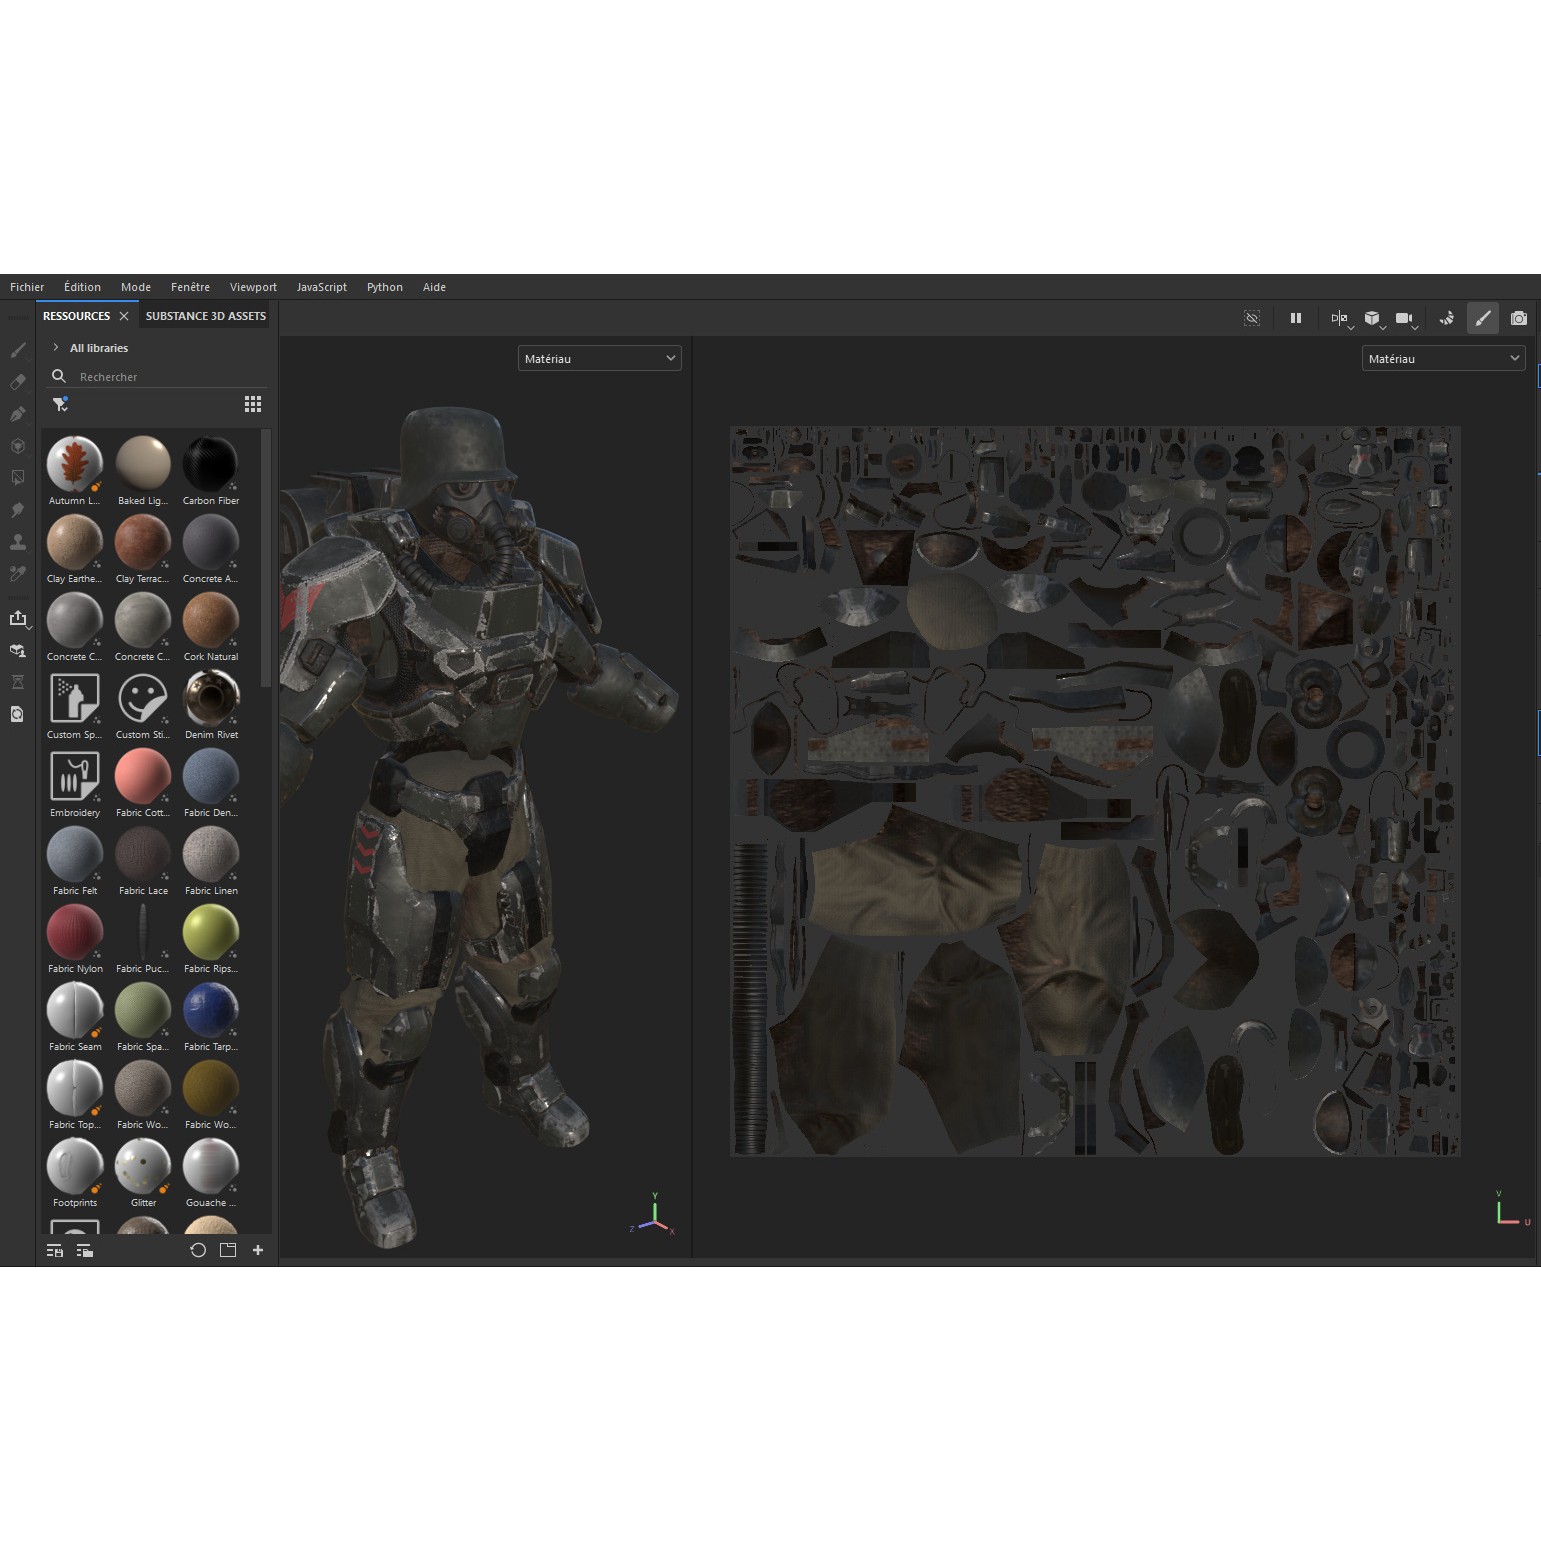Select the Clone stamp tool
Screen dimensions: 1541x1541
(18, 542)
